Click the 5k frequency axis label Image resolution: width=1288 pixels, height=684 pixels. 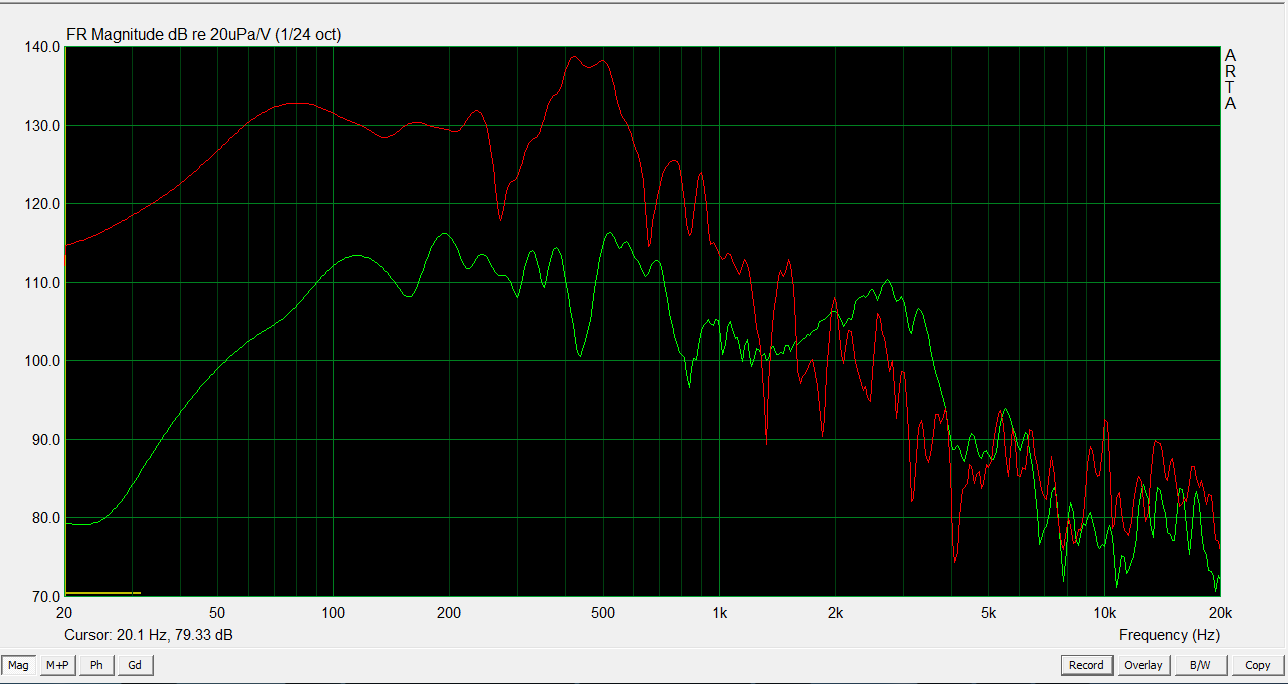coord(988,612)
